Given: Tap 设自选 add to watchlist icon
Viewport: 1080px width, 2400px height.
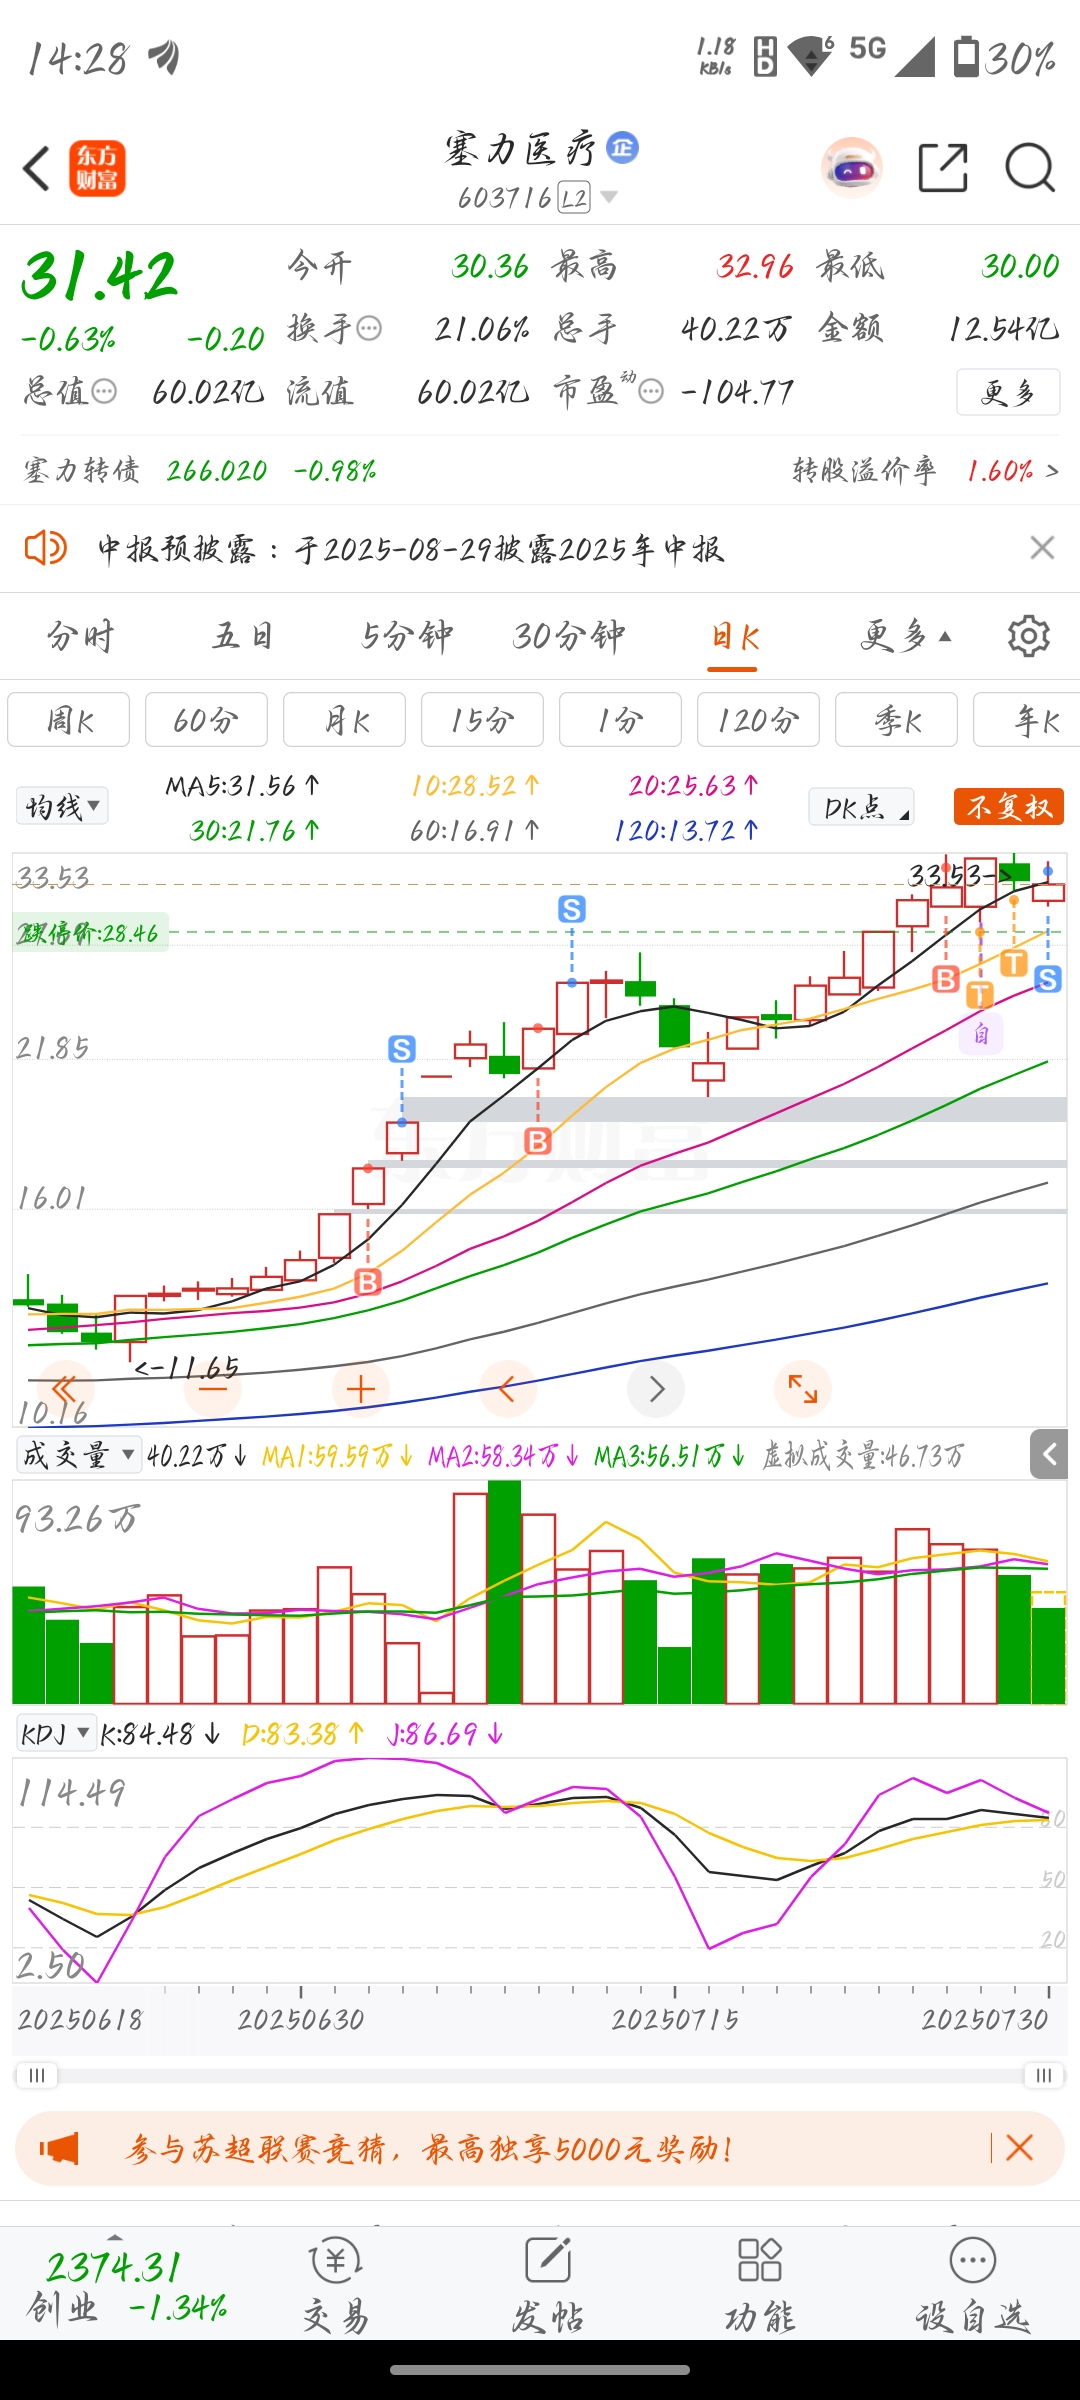Looking at the screenshot, I should click(972, 2286).
